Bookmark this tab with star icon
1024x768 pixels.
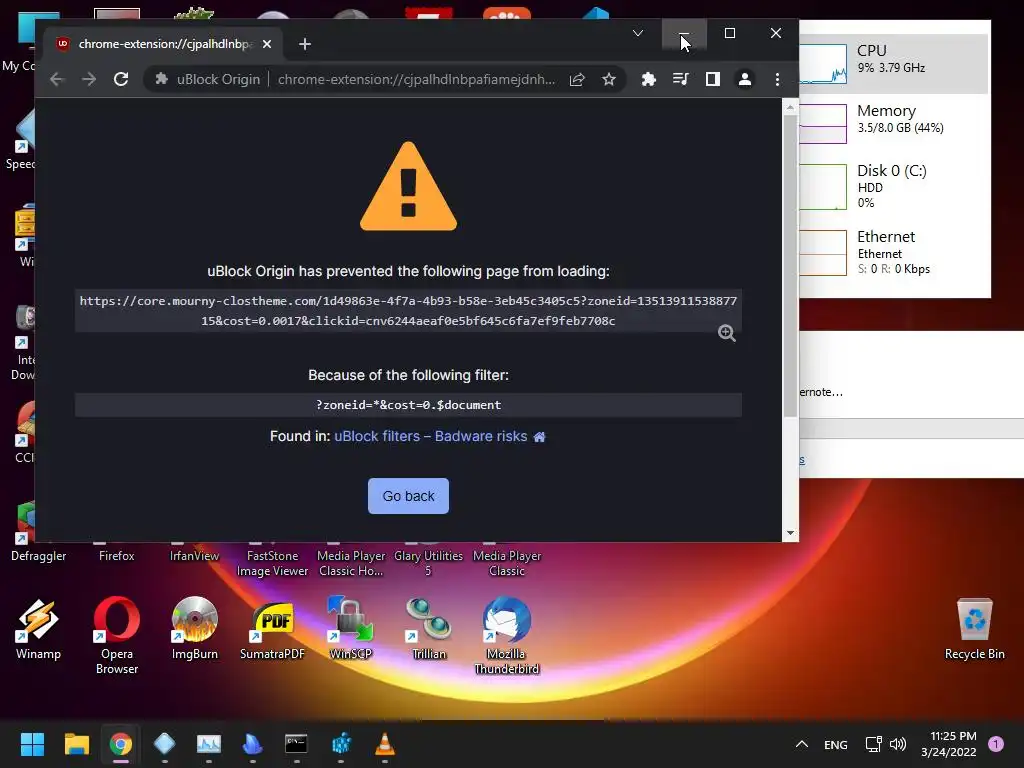click(x=609, y=79)
